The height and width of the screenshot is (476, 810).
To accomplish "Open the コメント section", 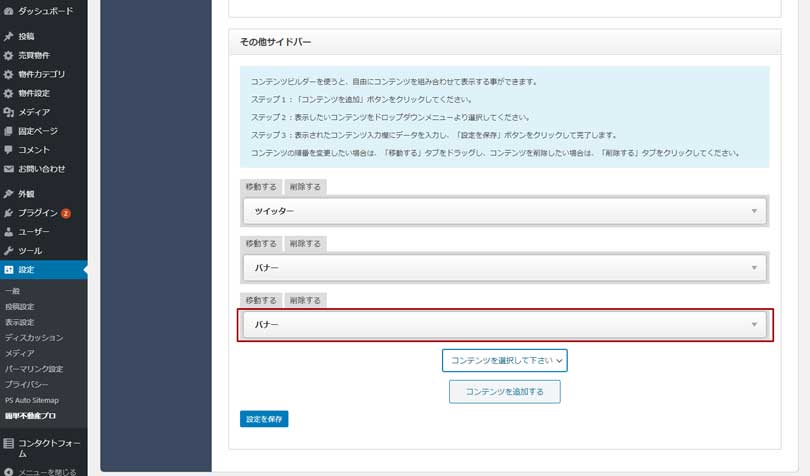I will [33, 150].
